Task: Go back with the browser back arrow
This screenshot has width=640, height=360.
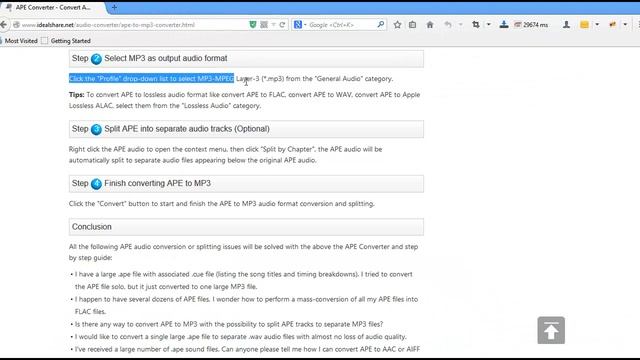Action: click(x=3, y=25)
